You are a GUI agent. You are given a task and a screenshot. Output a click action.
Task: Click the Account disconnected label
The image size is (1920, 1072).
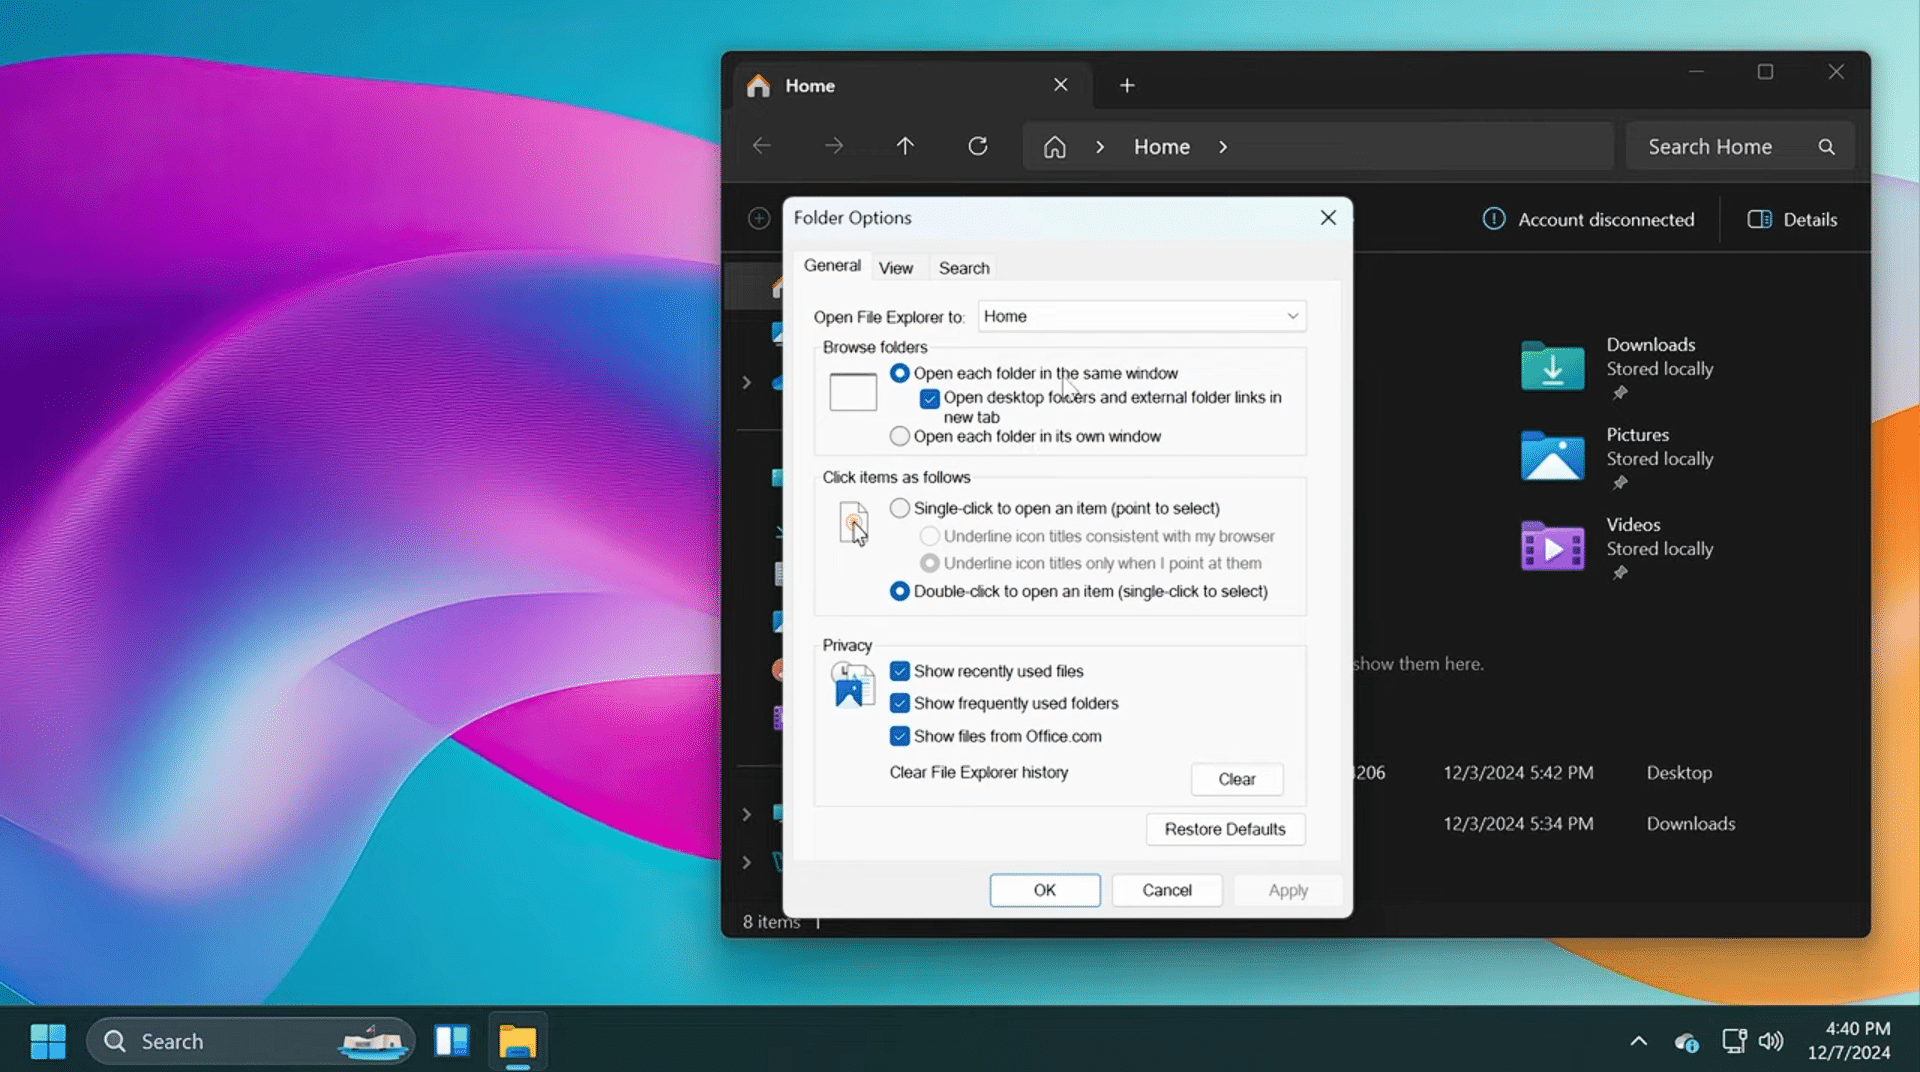1606,219
